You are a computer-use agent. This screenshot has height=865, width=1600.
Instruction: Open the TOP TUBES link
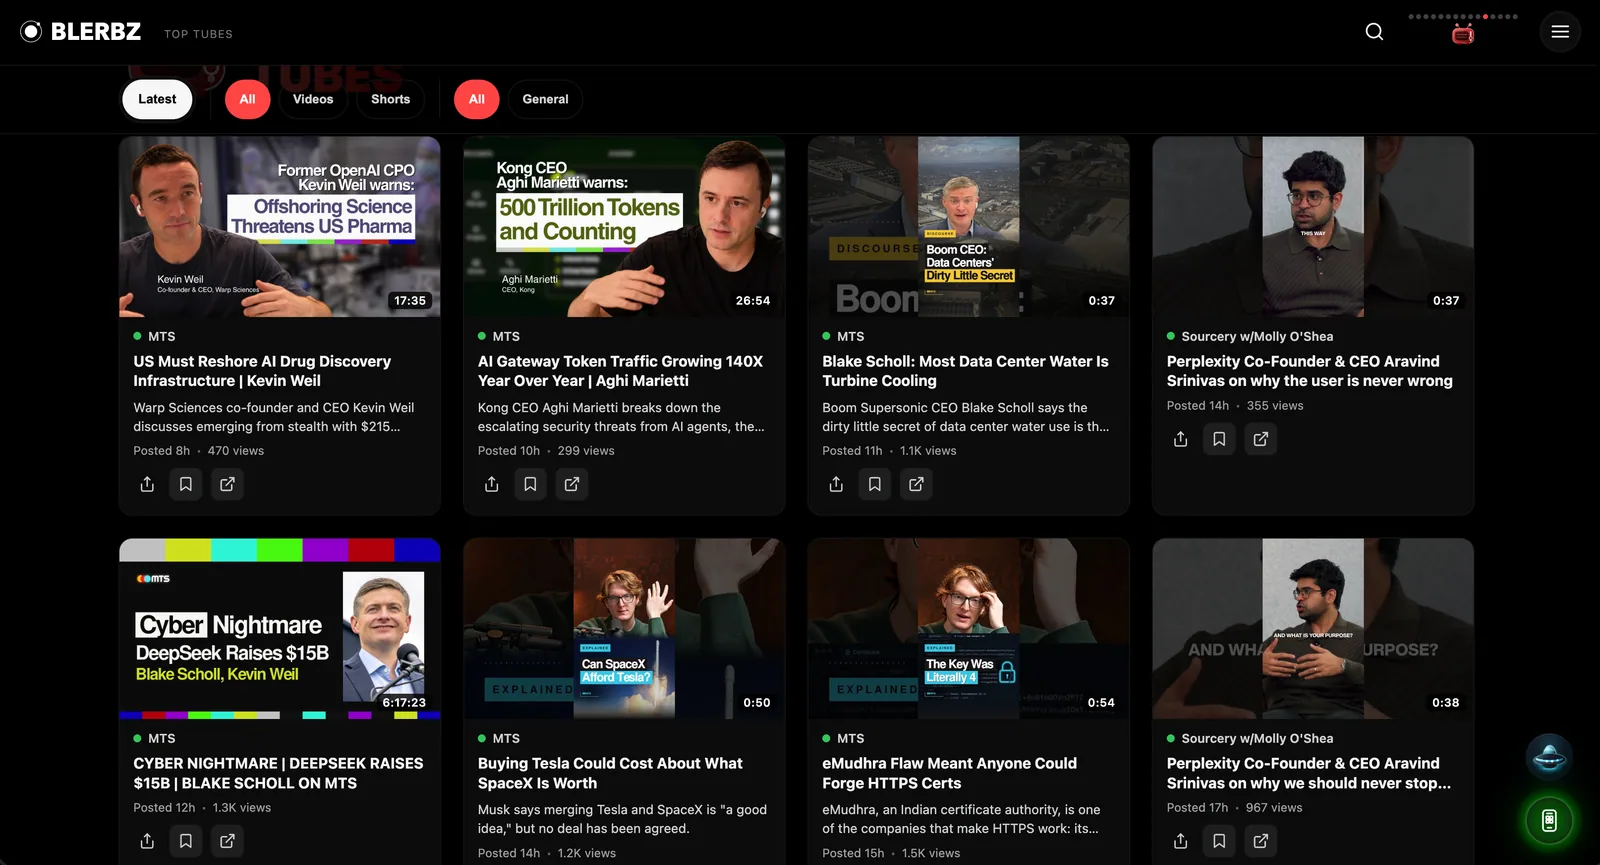pos(198,34)
